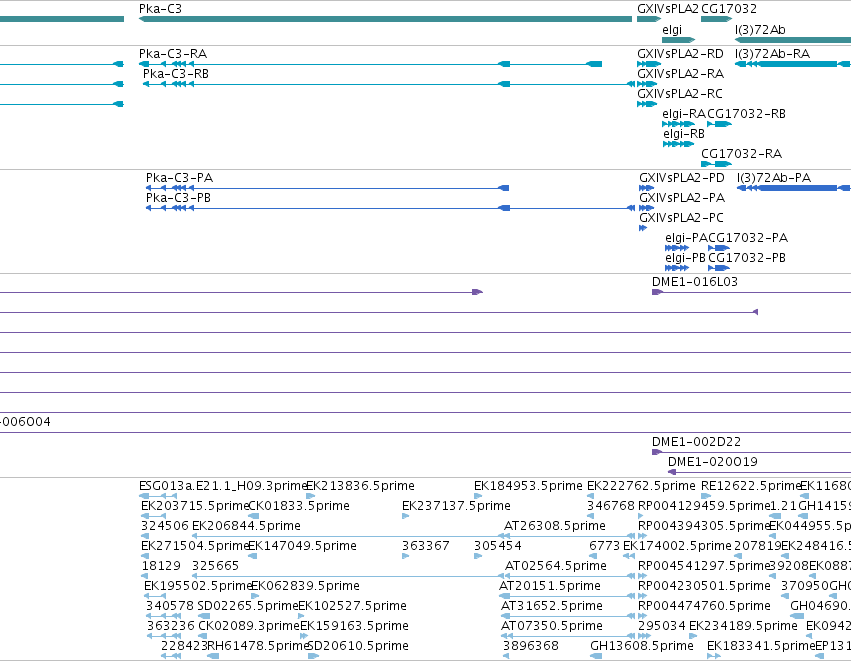Select the elgi gene feature

[678, 40]
